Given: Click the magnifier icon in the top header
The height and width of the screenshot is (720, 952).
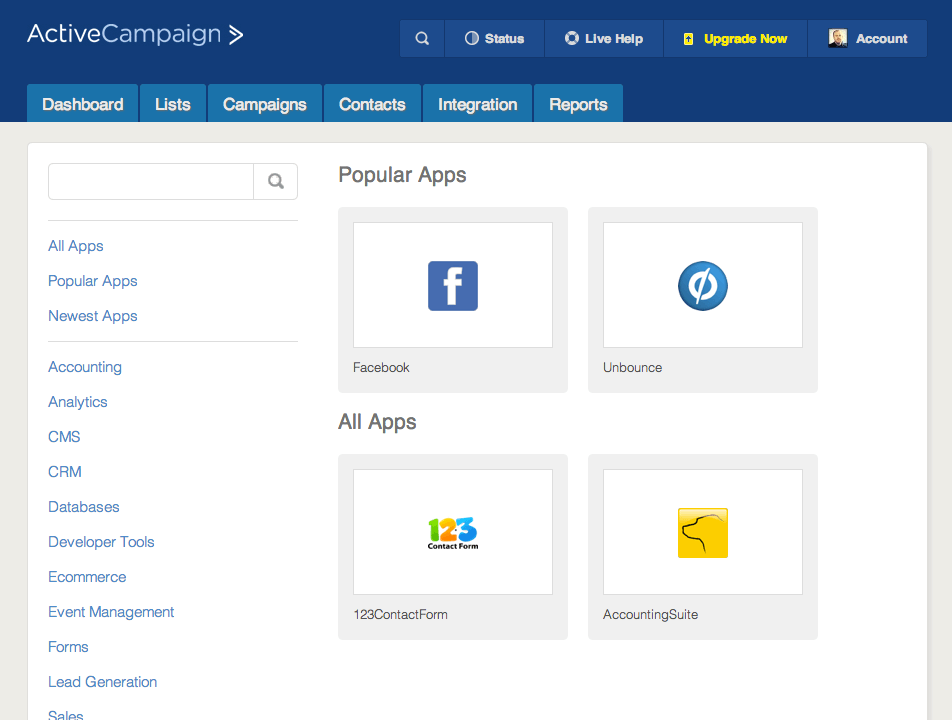Looking at the screenshot, I should 422,39.
